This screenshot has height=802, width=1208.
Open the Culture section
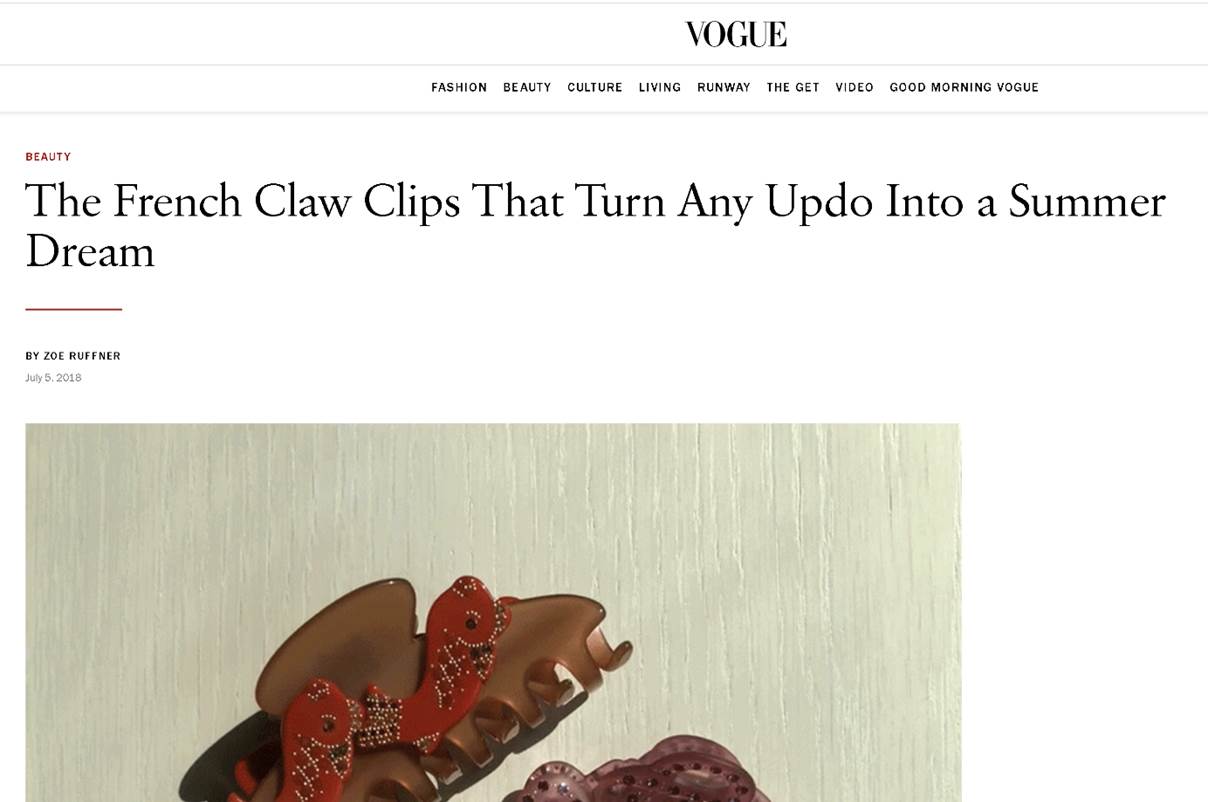click(x=595, y=88)
